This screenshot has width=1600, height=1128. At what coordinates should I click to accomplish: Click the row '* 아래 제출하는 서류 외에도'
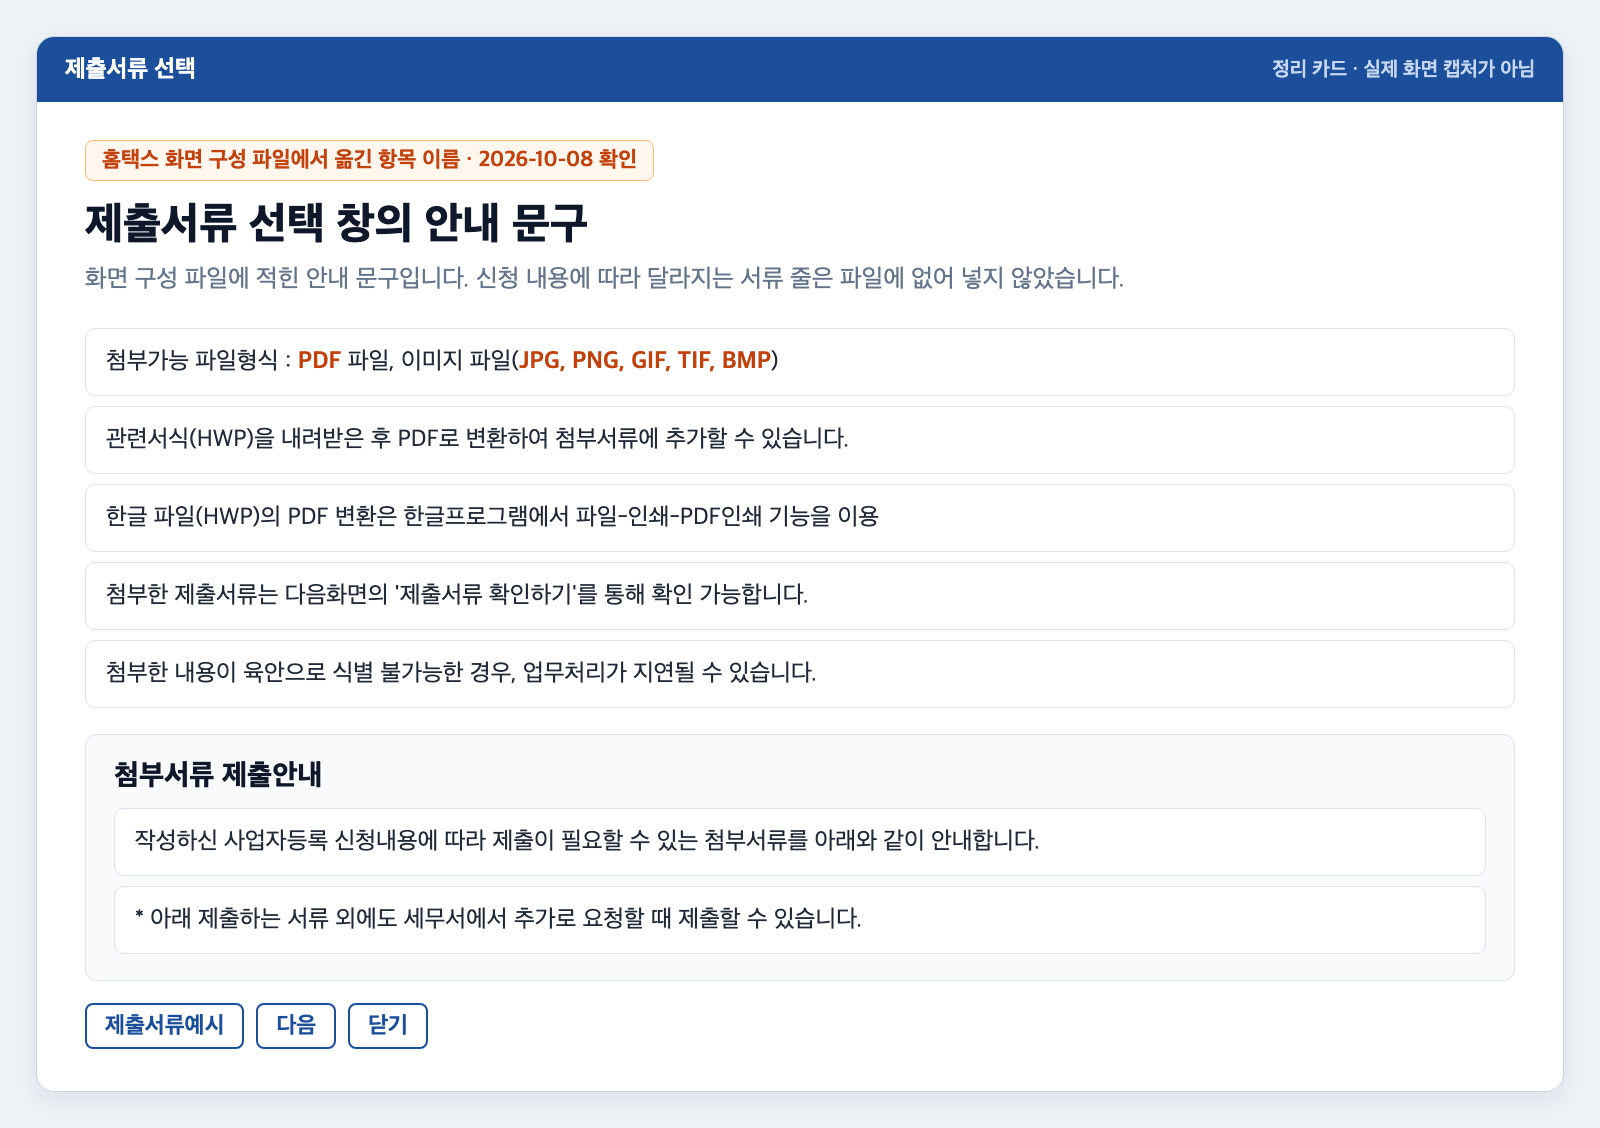pyautogui.click(x=800, y=920)
